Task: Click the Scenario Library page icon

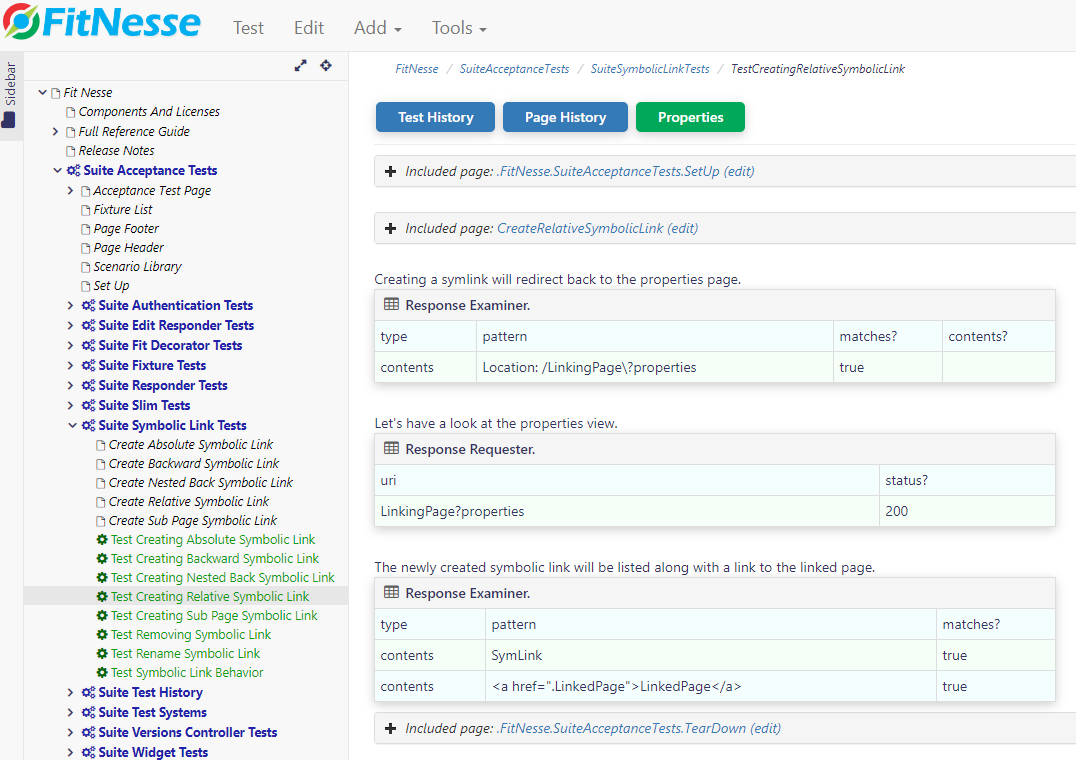Action: coord(86,267)
